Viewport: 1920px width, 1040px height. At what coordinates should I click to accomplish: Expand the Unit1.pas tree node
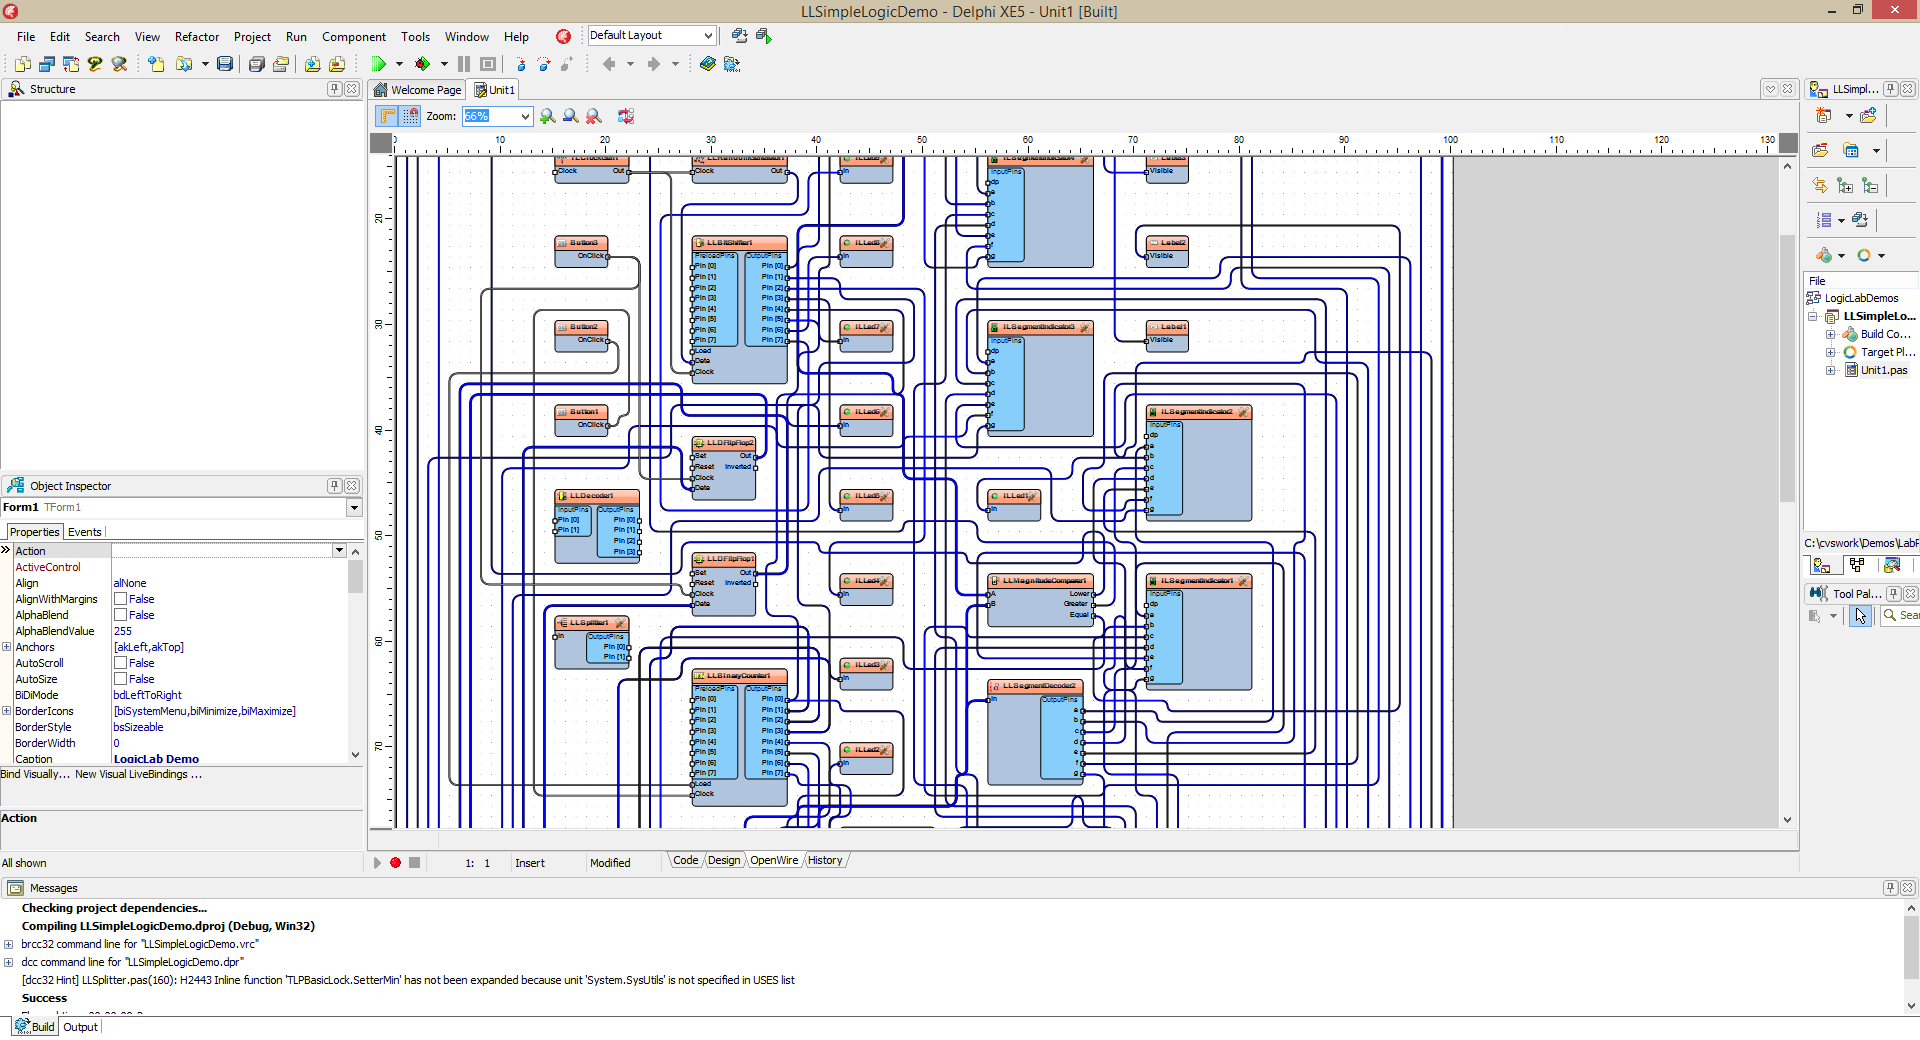(1830, 370)
